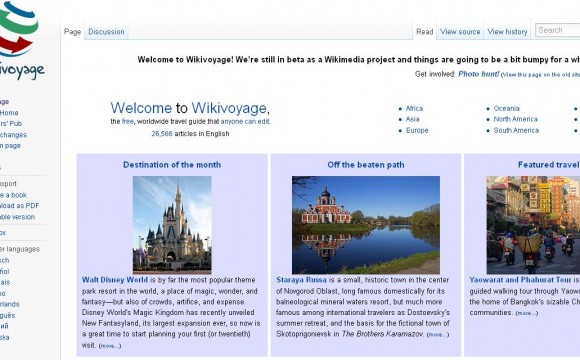Open the Home sidebar link

click(x=9, y=113)
